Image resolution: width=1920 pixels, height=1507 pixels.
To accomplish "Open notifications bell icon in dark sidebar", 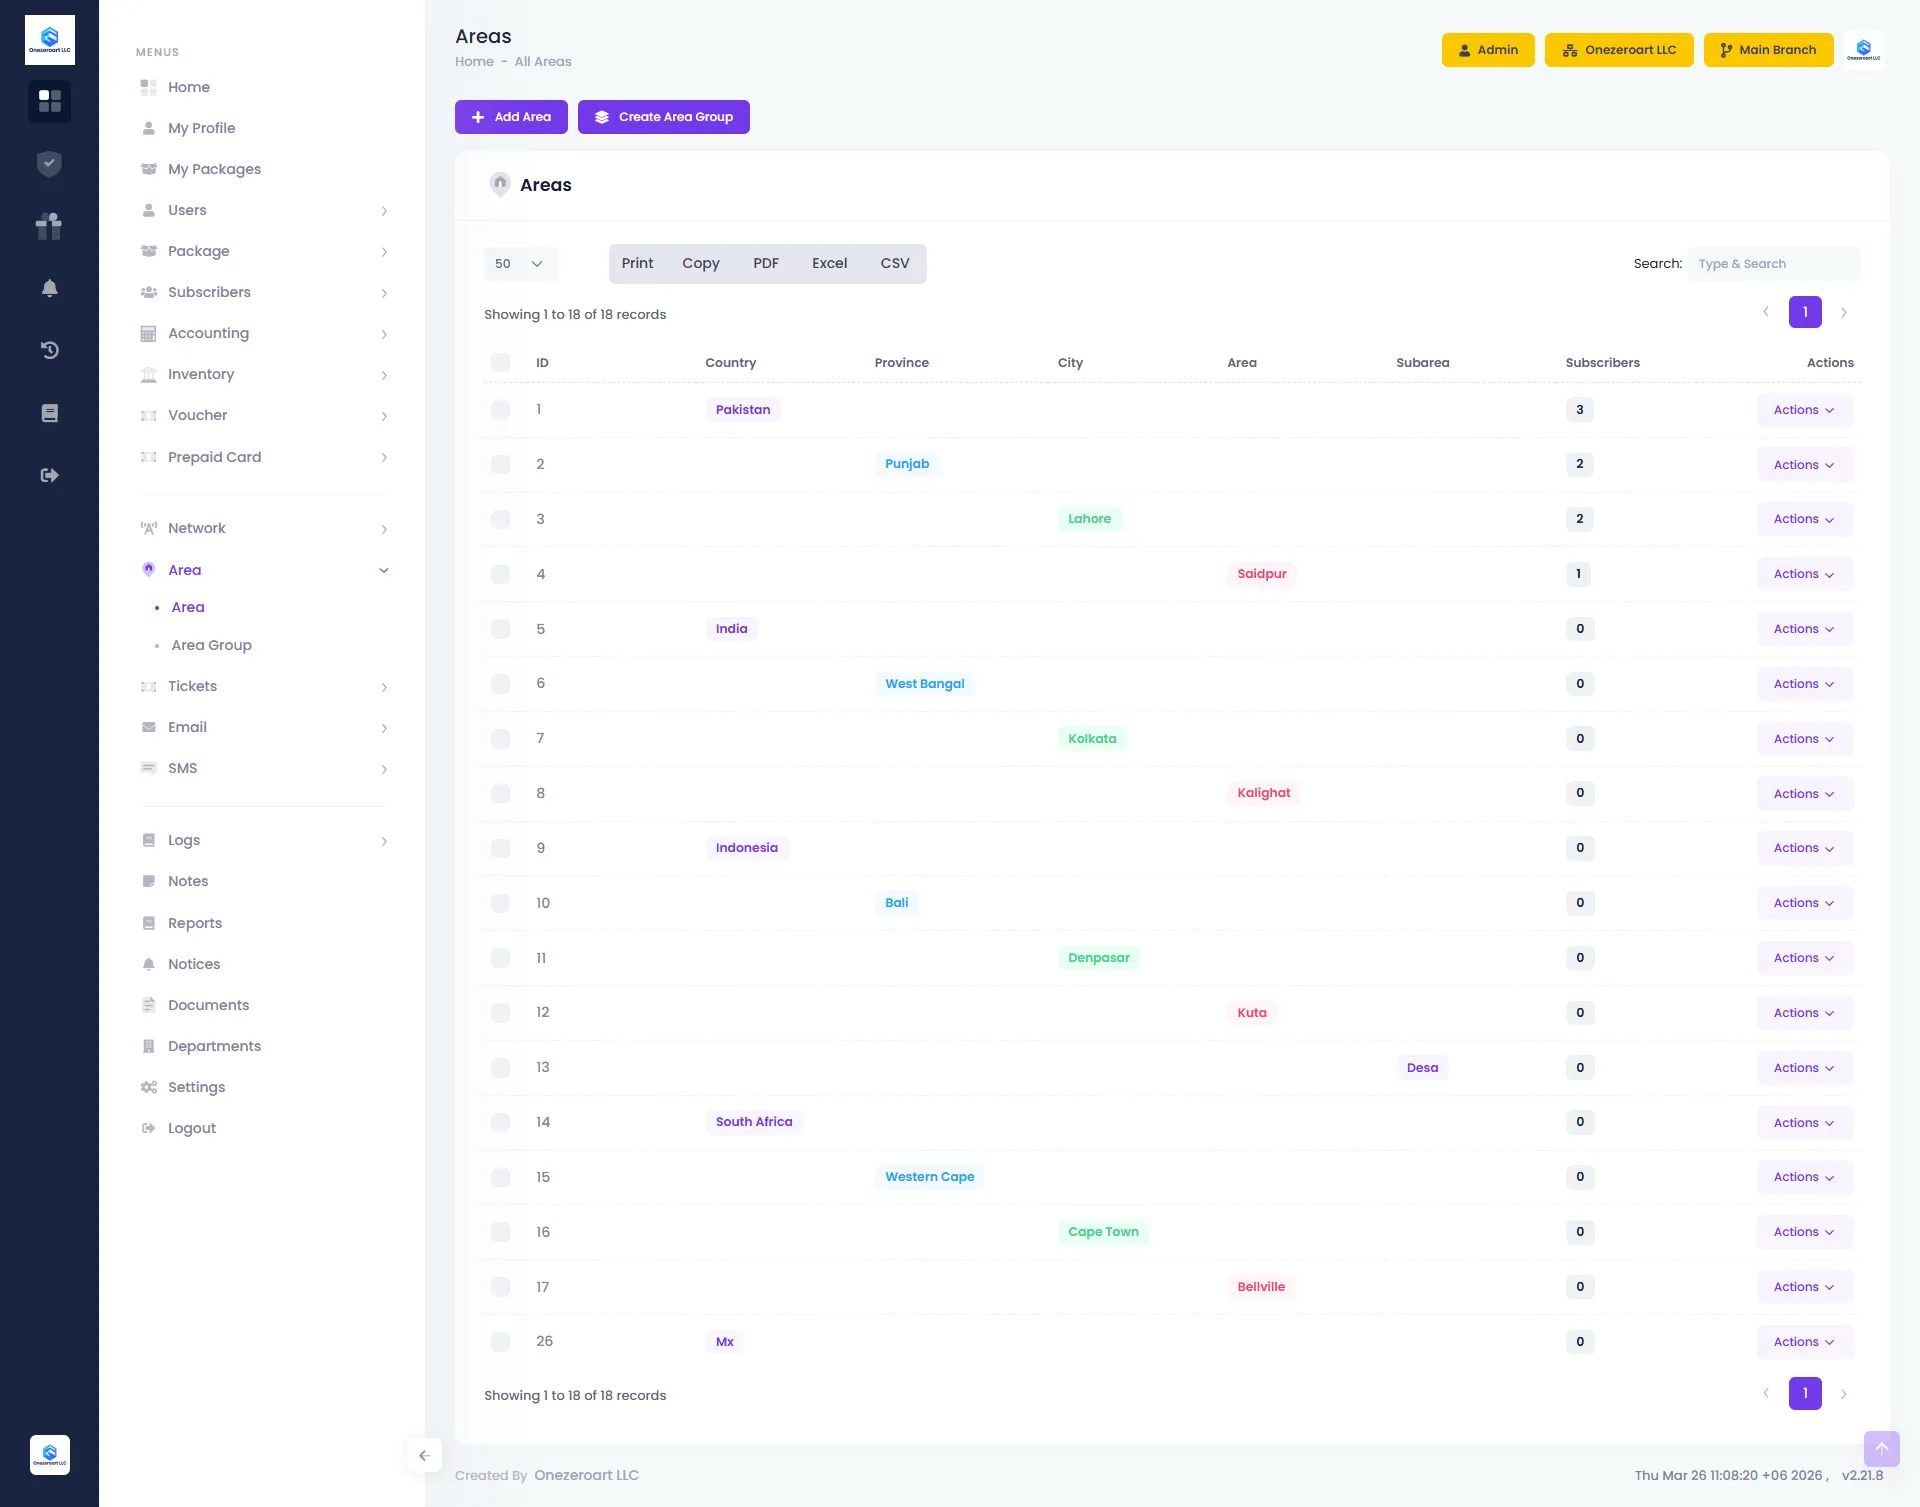I will pyautogui.click(x=49, y=288).
